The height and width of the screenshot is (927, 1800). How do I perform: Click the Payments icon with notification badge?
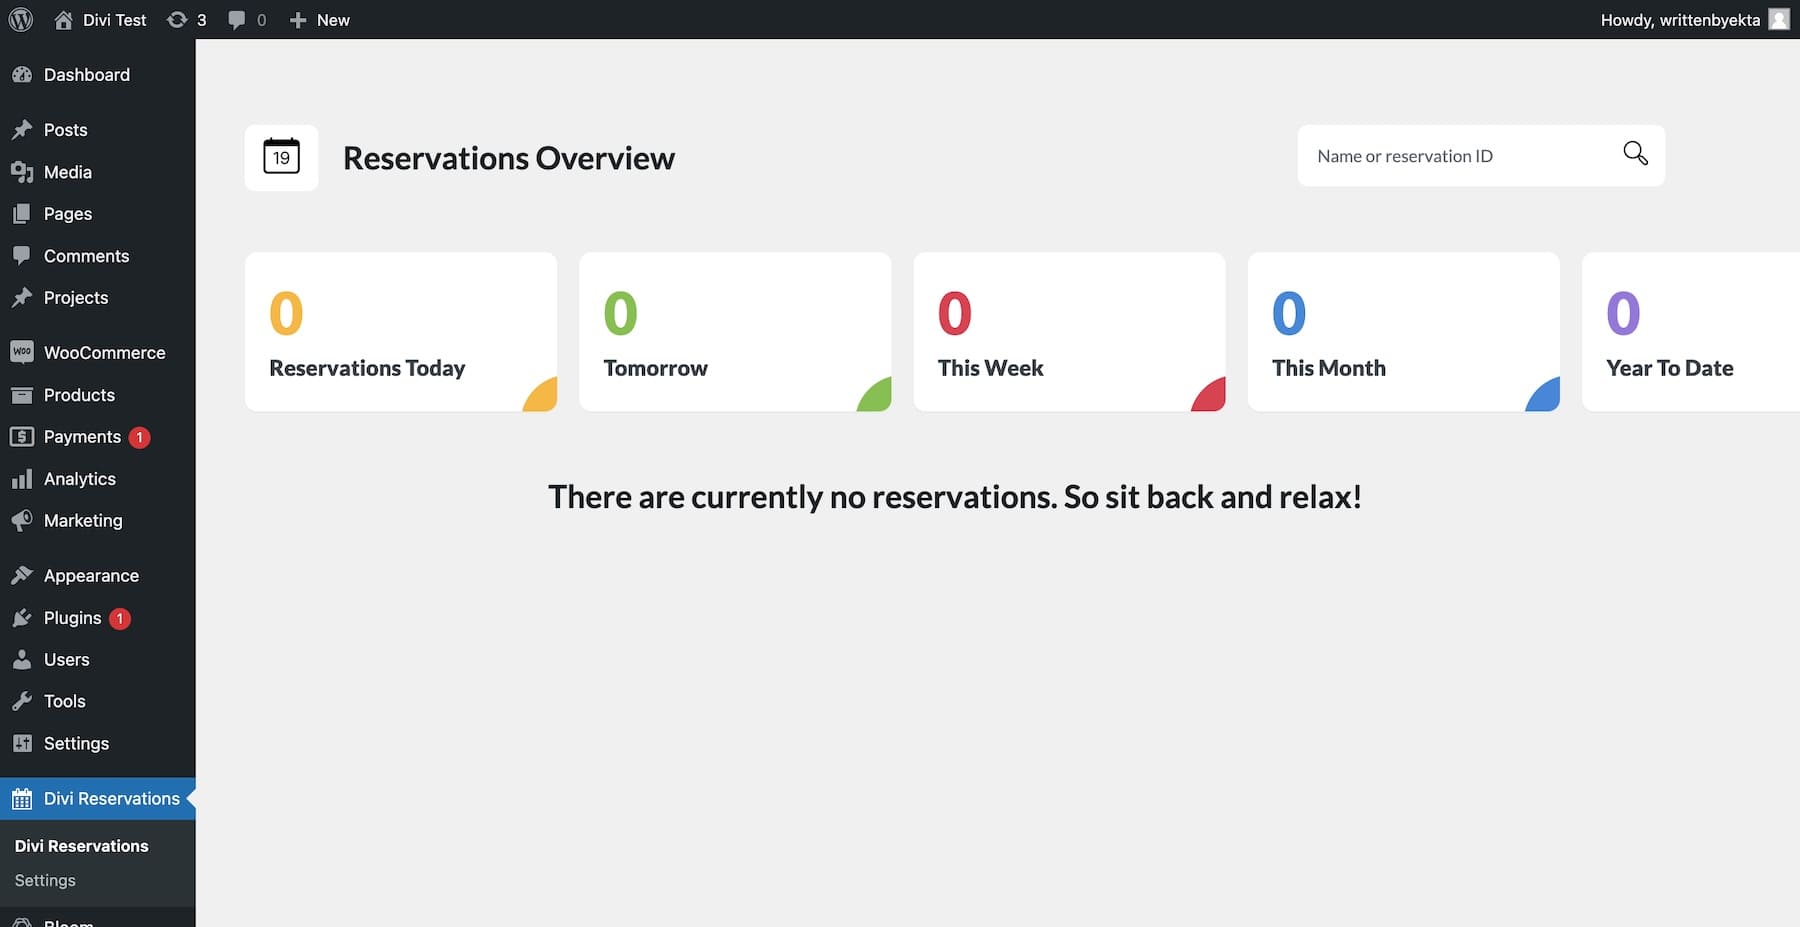pyautogui.click(x=22, y=437)
